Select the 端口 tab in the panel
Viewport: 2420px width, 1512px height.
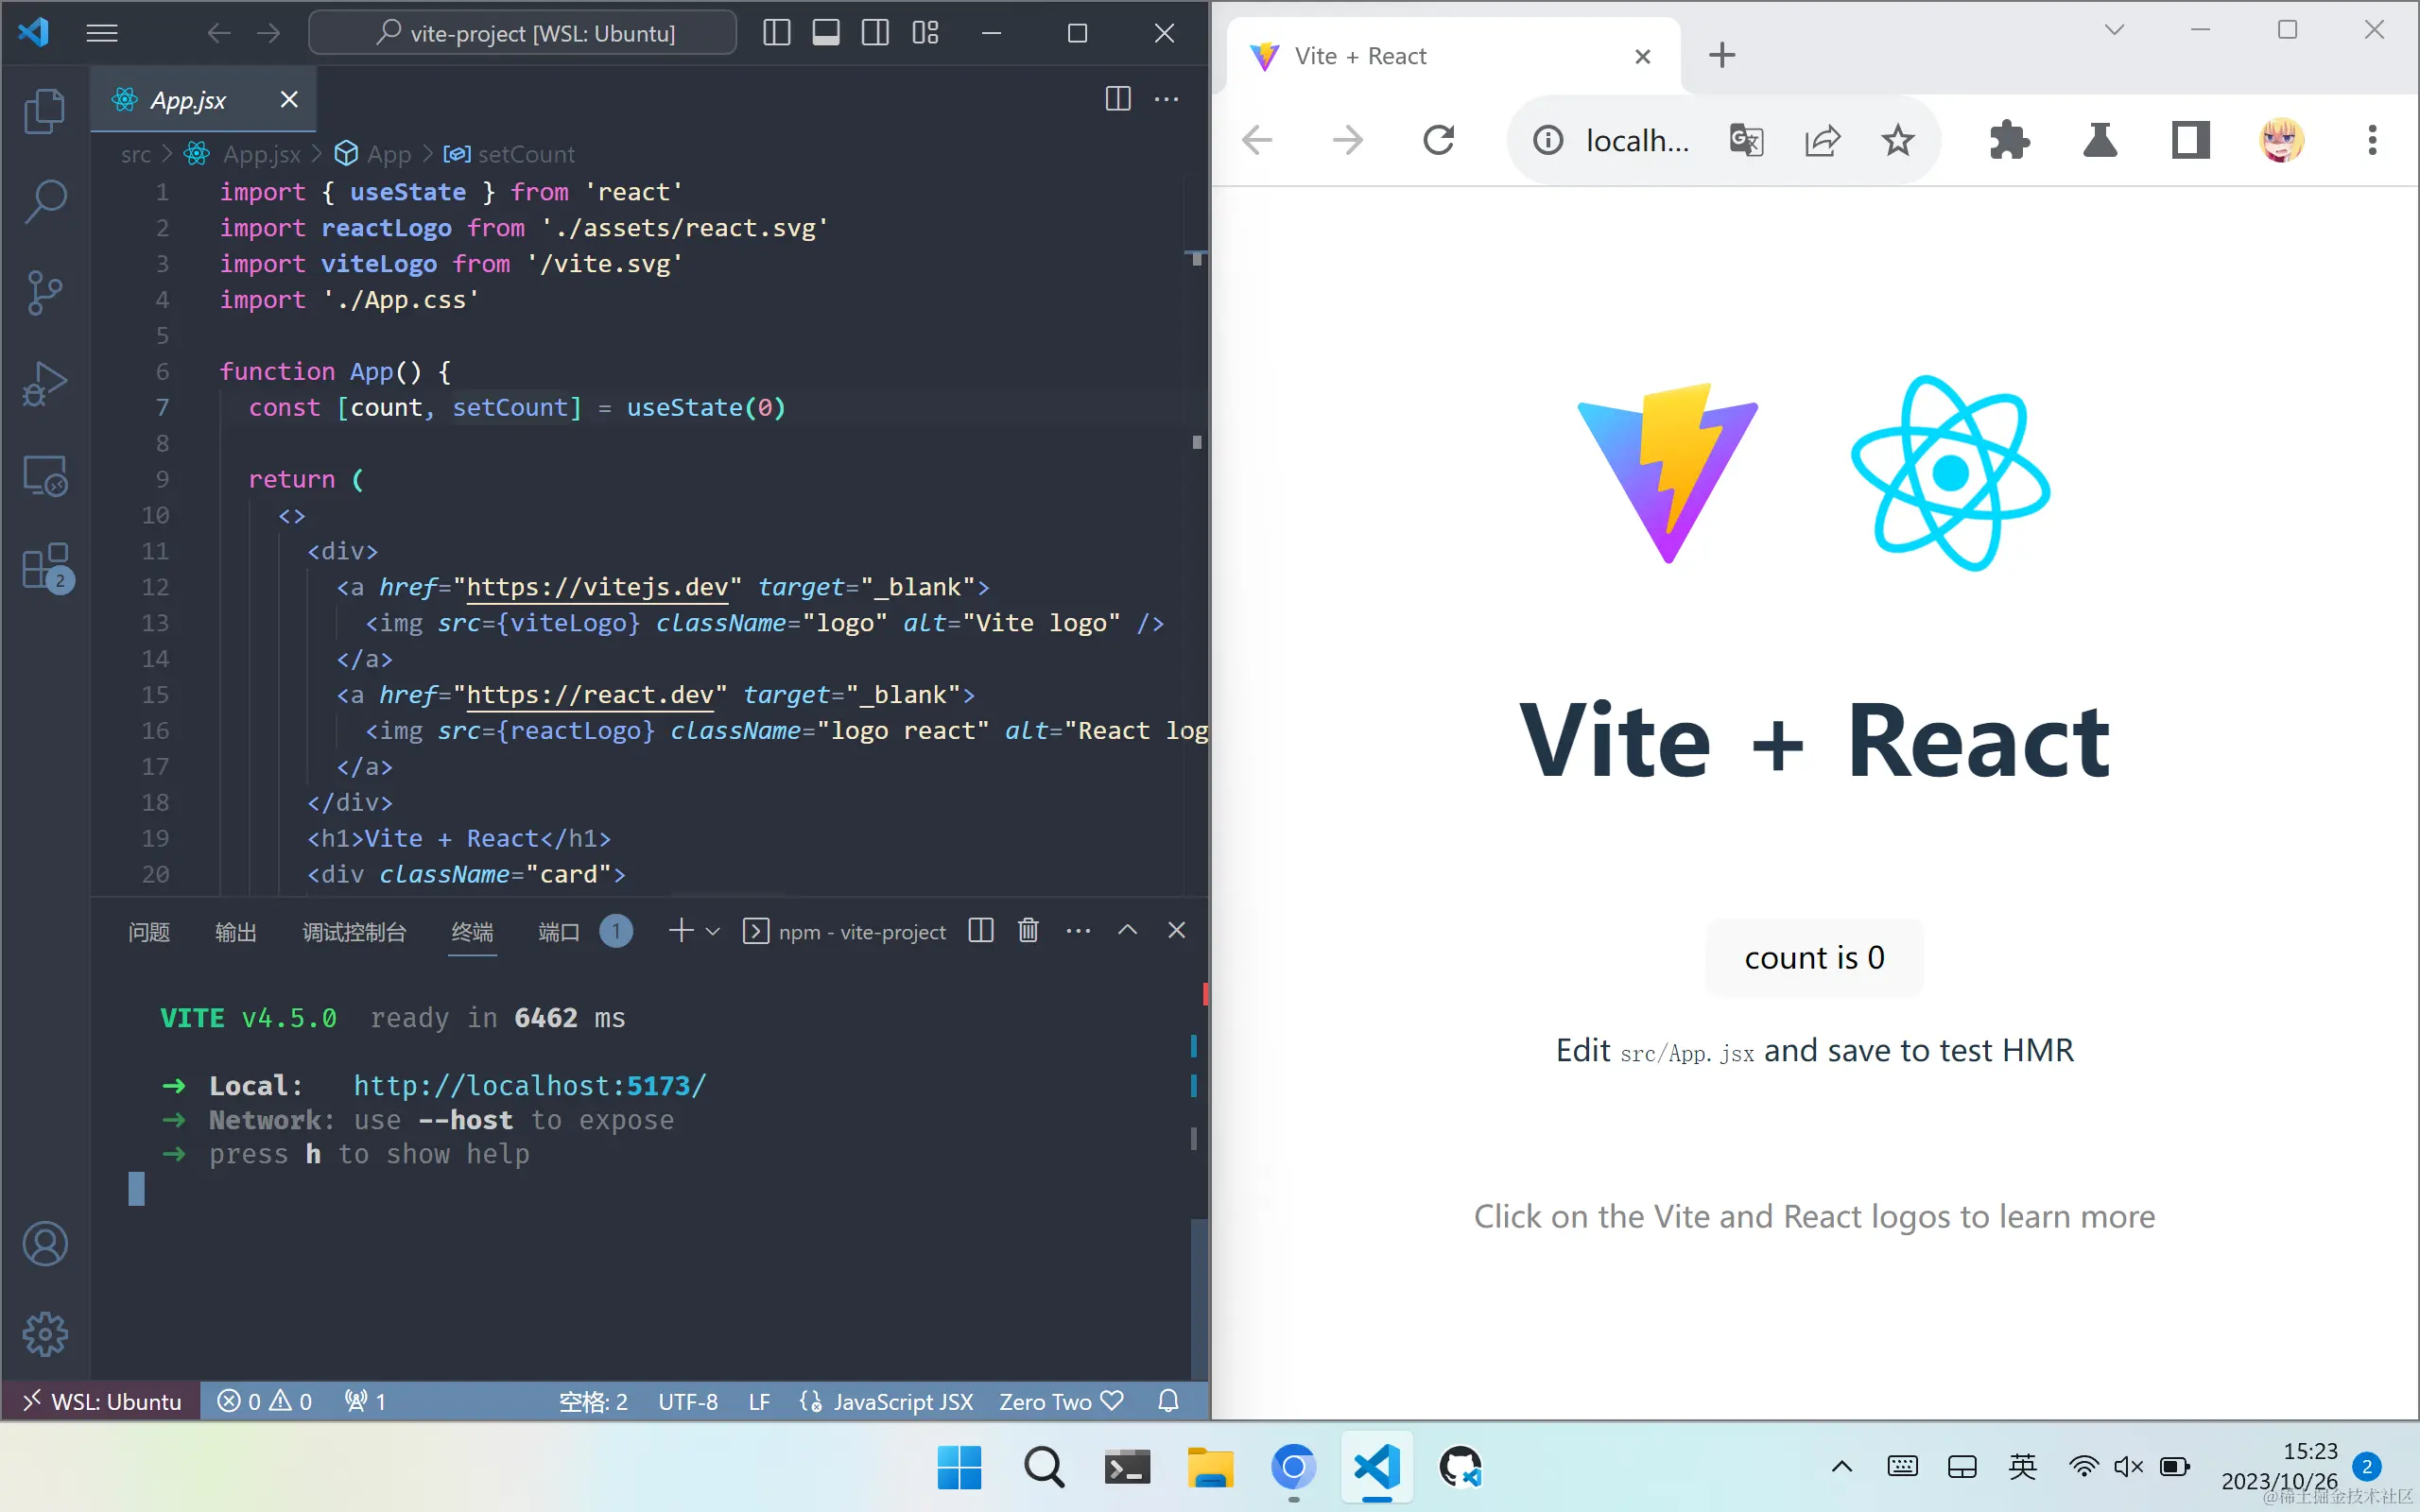pyautogui.click(x=558, y=931)
